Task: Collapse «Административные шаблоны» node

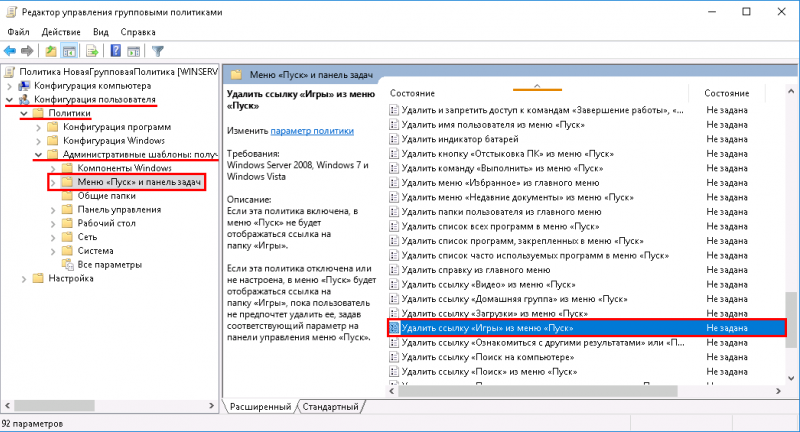Action: (x=38, y=155)
